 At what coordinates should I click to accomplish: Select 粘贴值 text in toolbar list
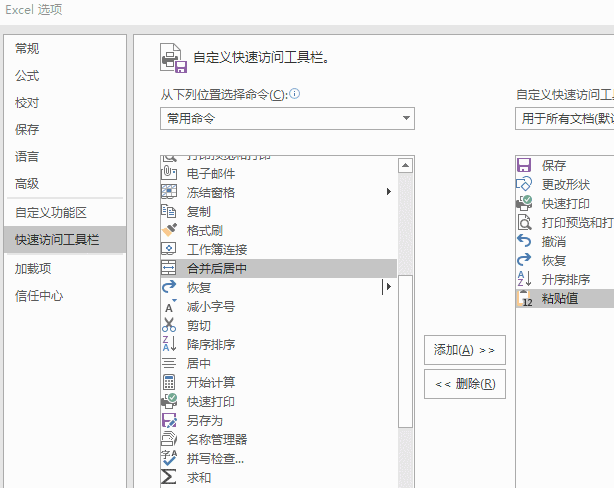560,298
